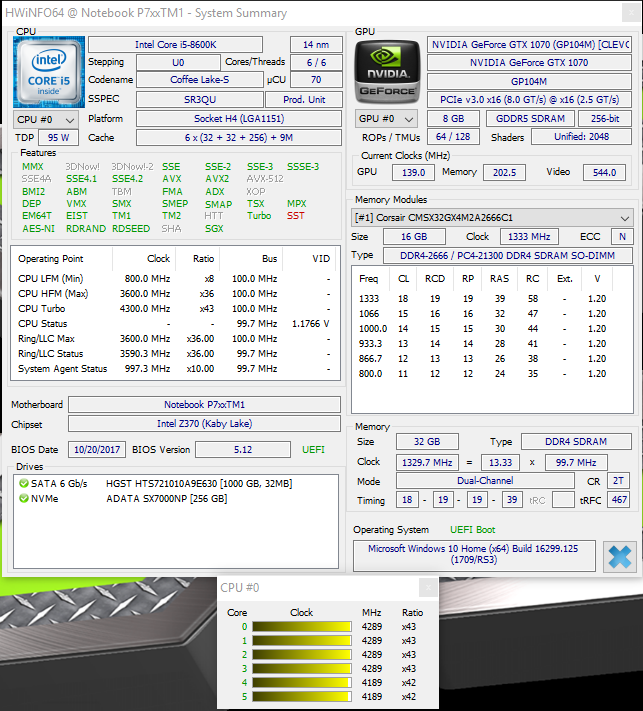
Task: Click the cache size field
Action: click(239, 137)
